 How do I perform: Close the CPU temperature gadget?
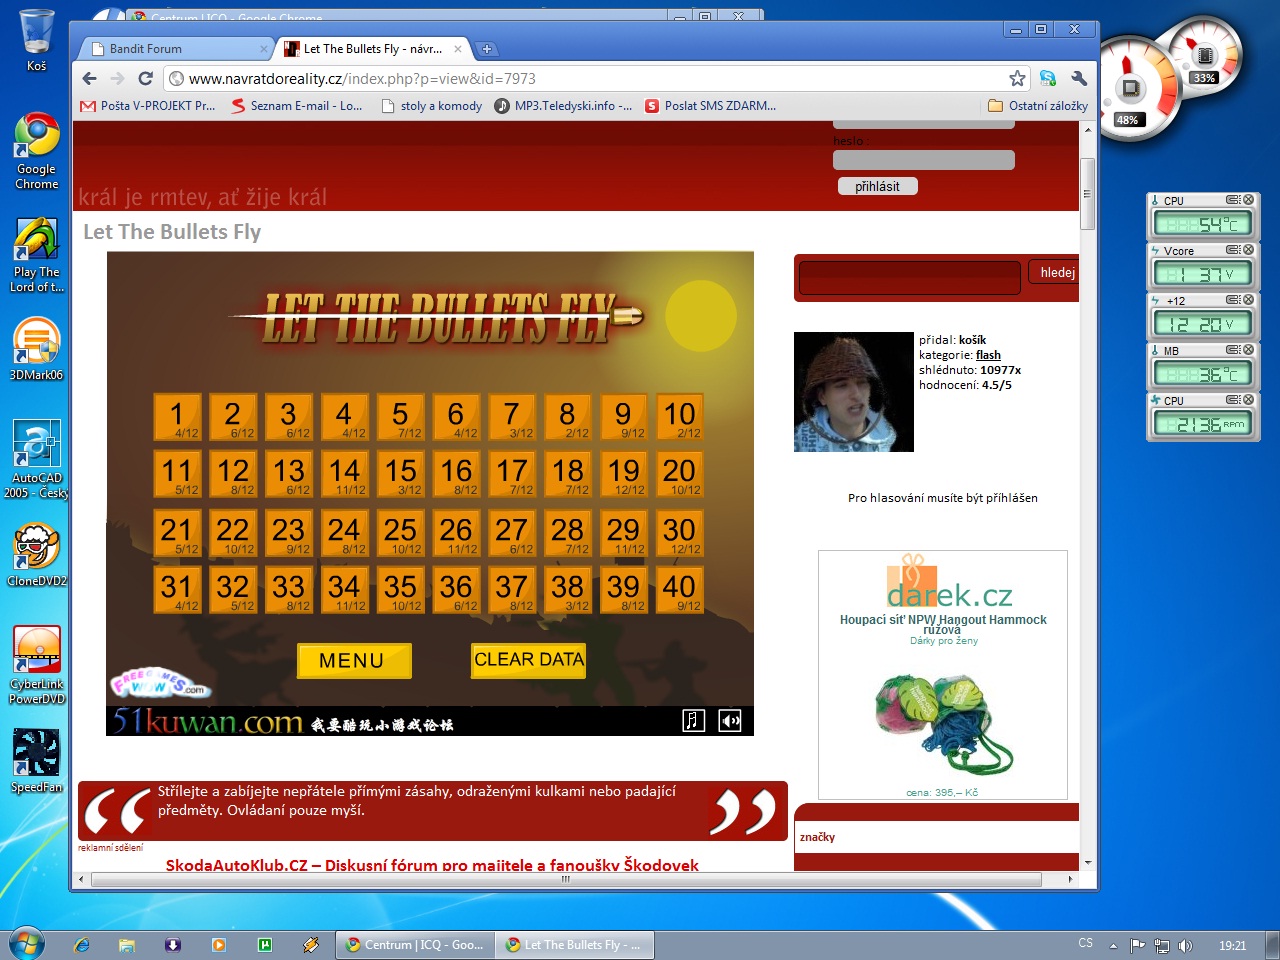(x=1248, y=200)
